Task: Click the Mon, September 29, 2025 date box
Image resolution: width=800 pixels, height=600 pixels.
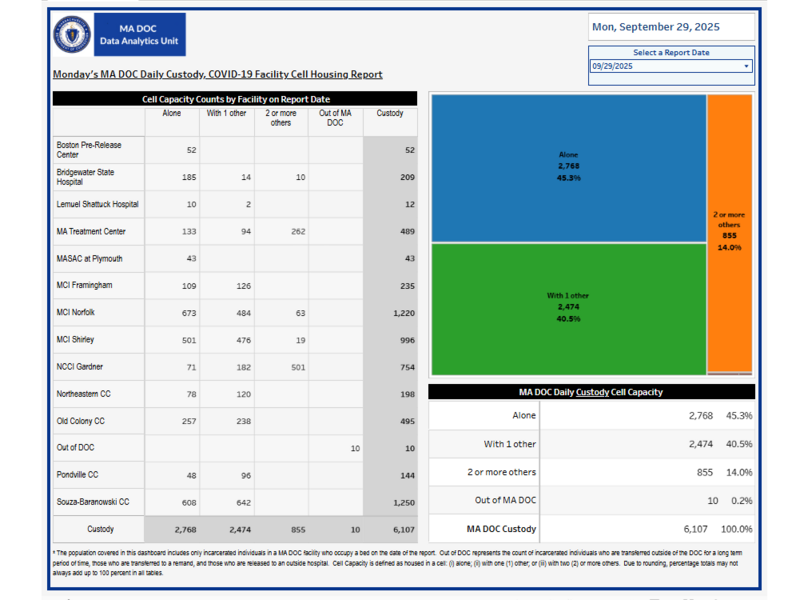Action: pyautogui.click(x=670, y=27)
